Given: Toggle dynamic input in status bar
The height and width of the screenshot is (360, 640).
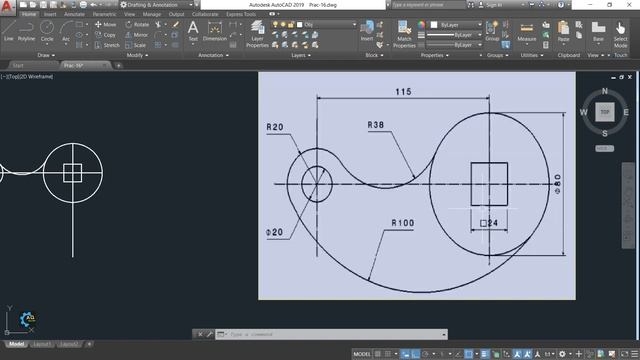Looking at the screenshot, I should (405, 354).
